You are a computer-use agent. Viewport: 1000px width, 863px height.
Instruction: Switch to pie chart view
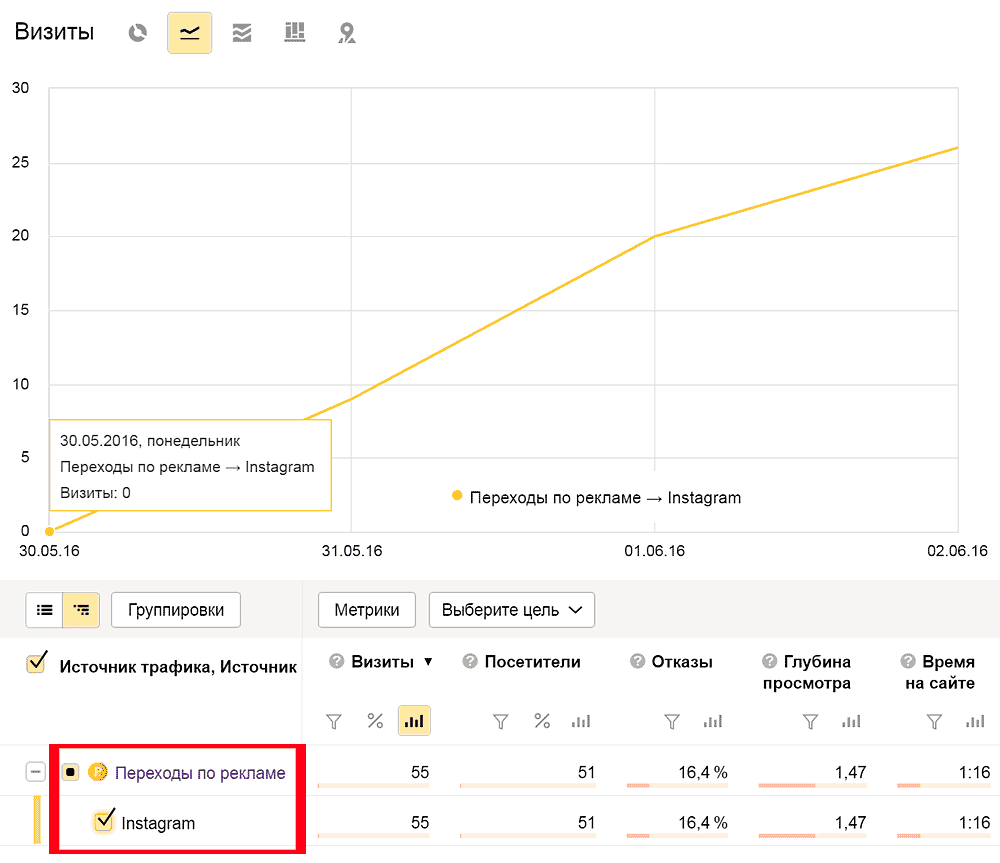[x=138, y=33]
